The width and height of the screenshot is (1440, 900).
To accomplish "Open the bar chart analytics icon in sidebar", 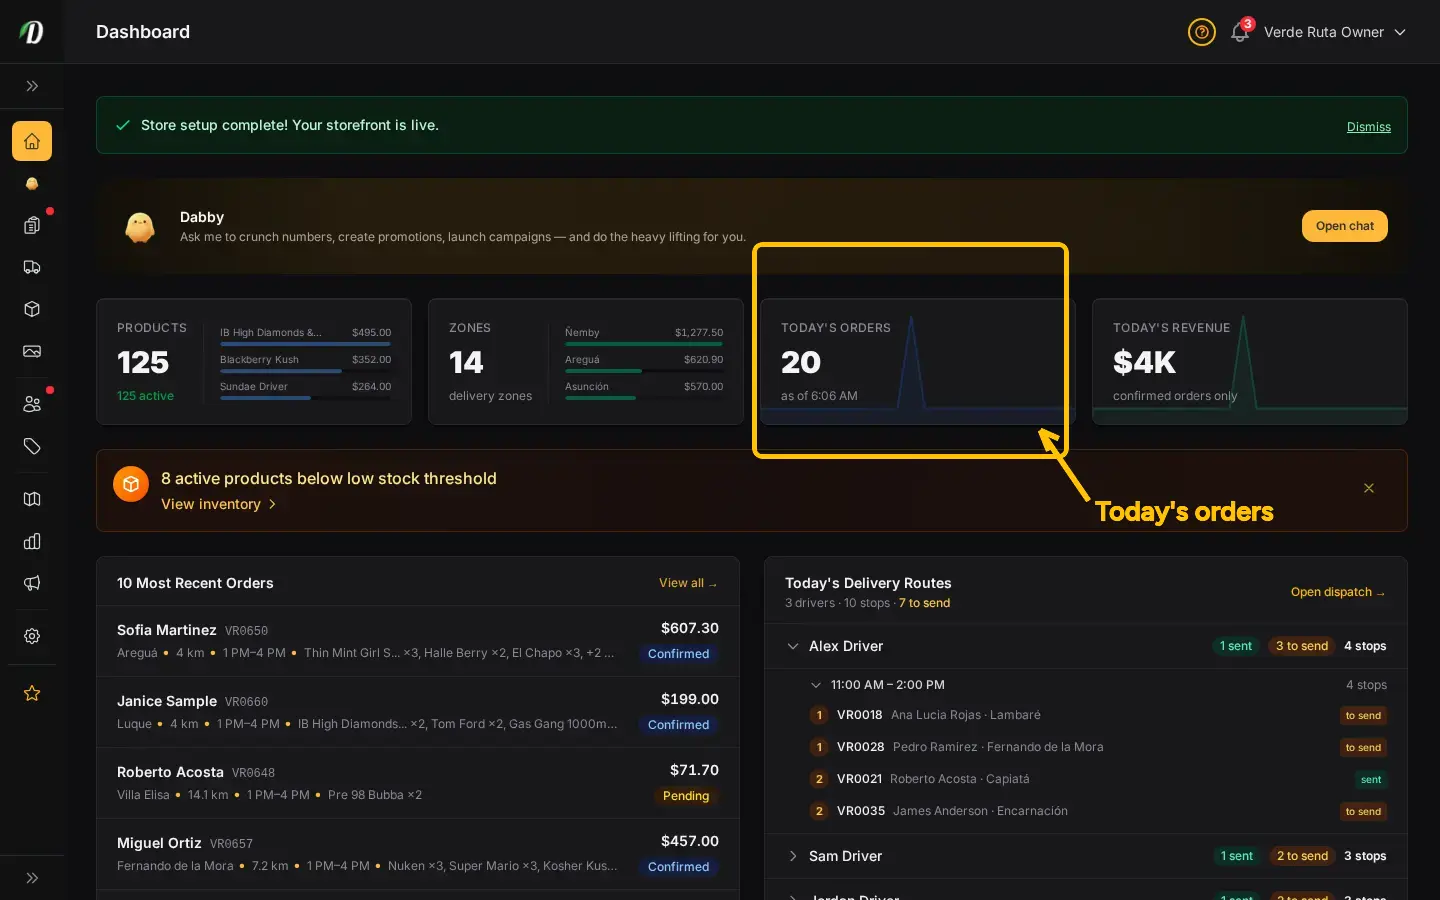I will 32,541.
